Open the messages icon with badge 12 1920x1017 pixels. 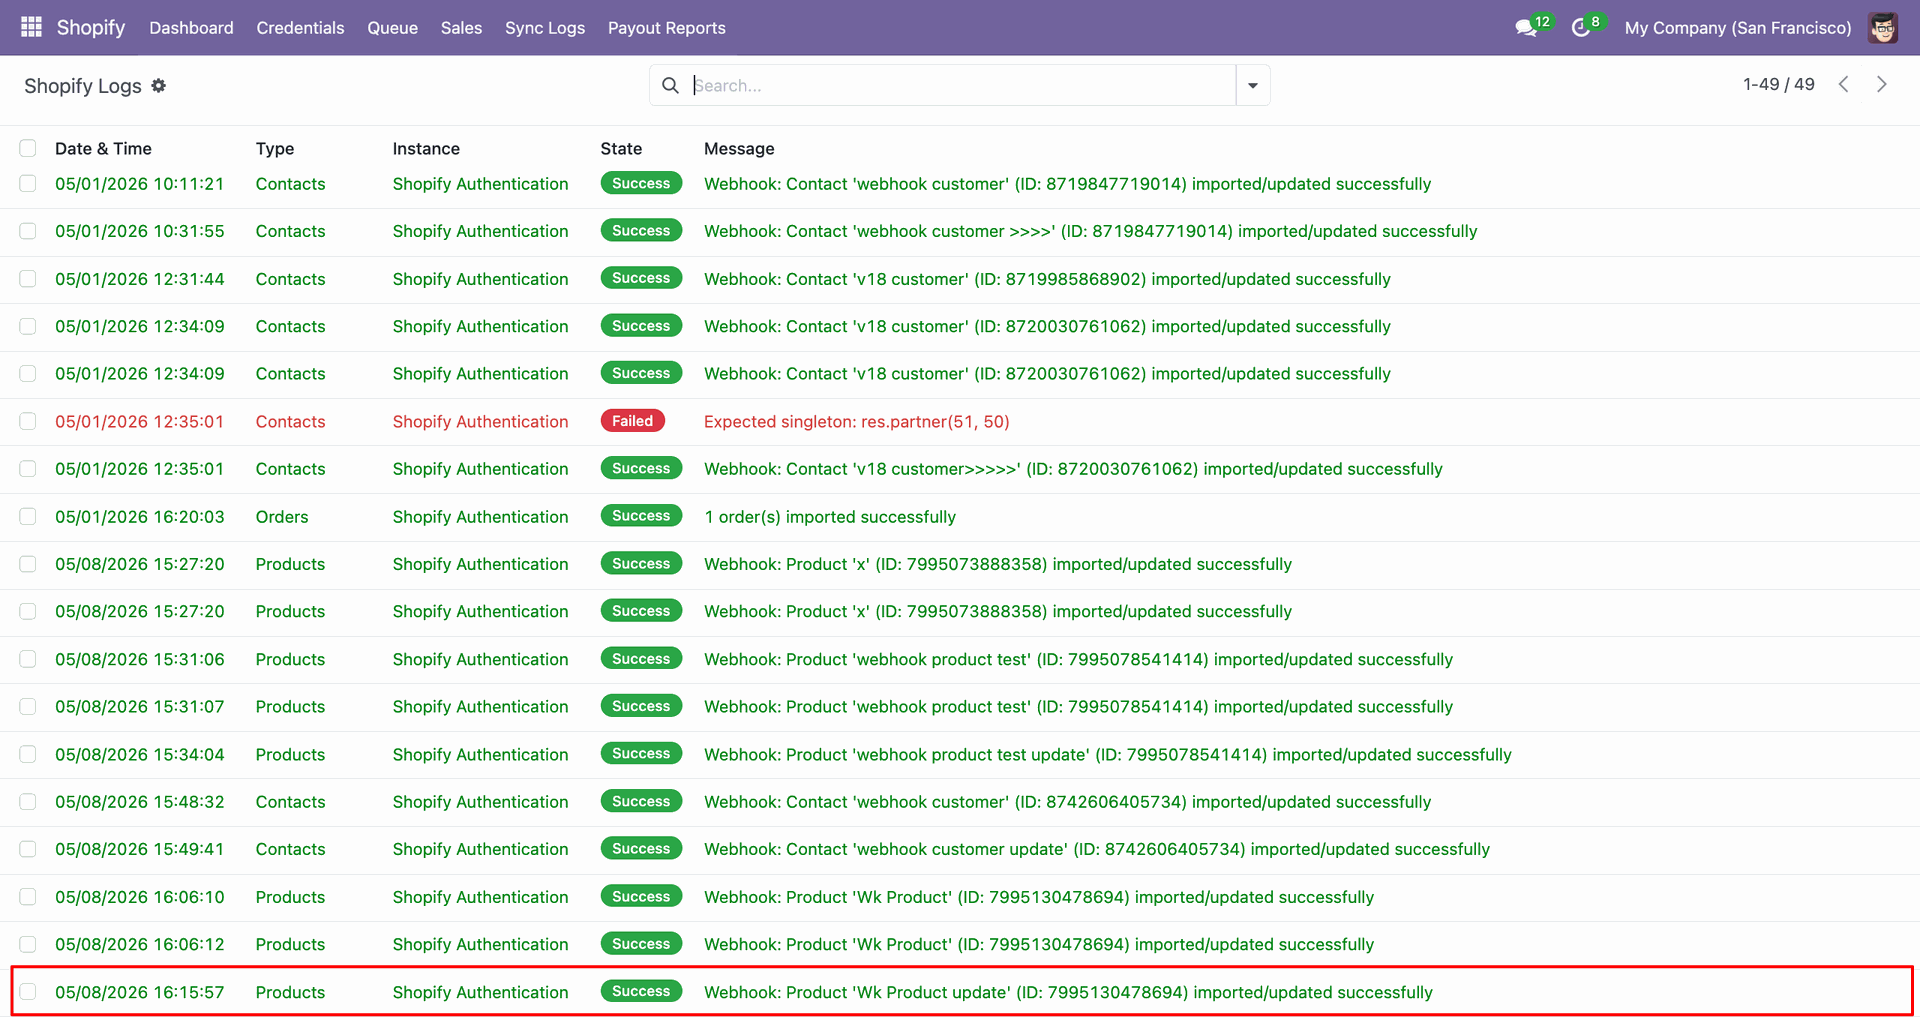[1526, 28]
